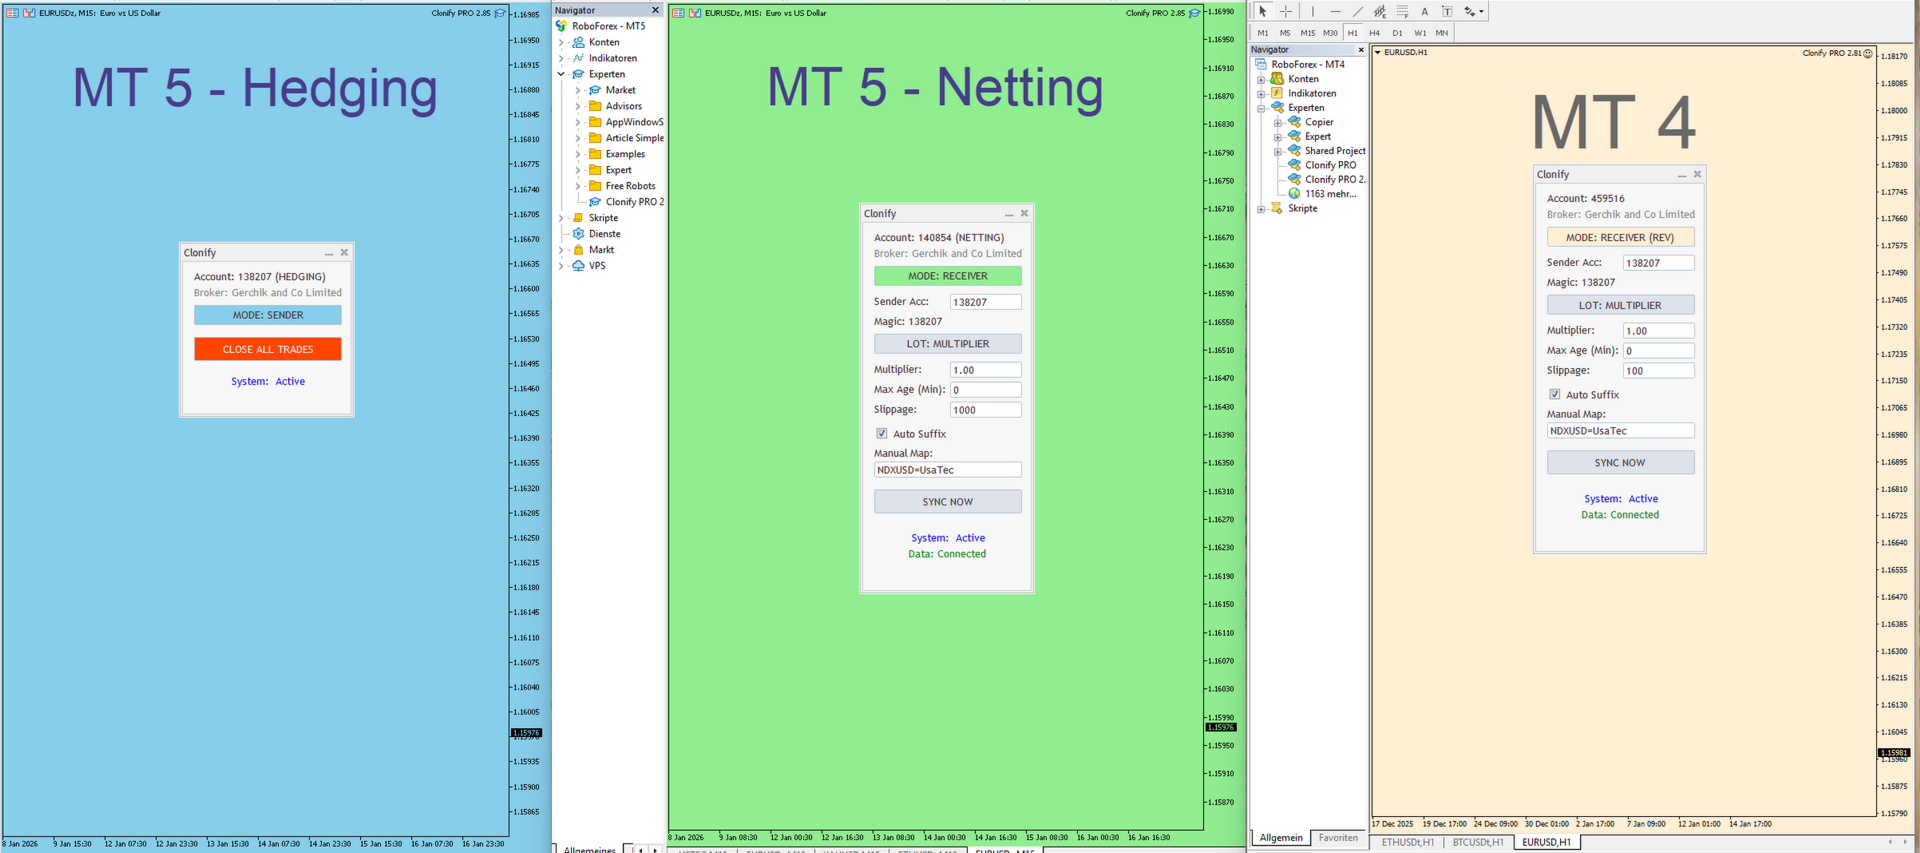The height and width of the screenshot is (853, 1920).
Task: Click the Indikatoren icon in MT5 Navigator
Action: tap(578, 58)
